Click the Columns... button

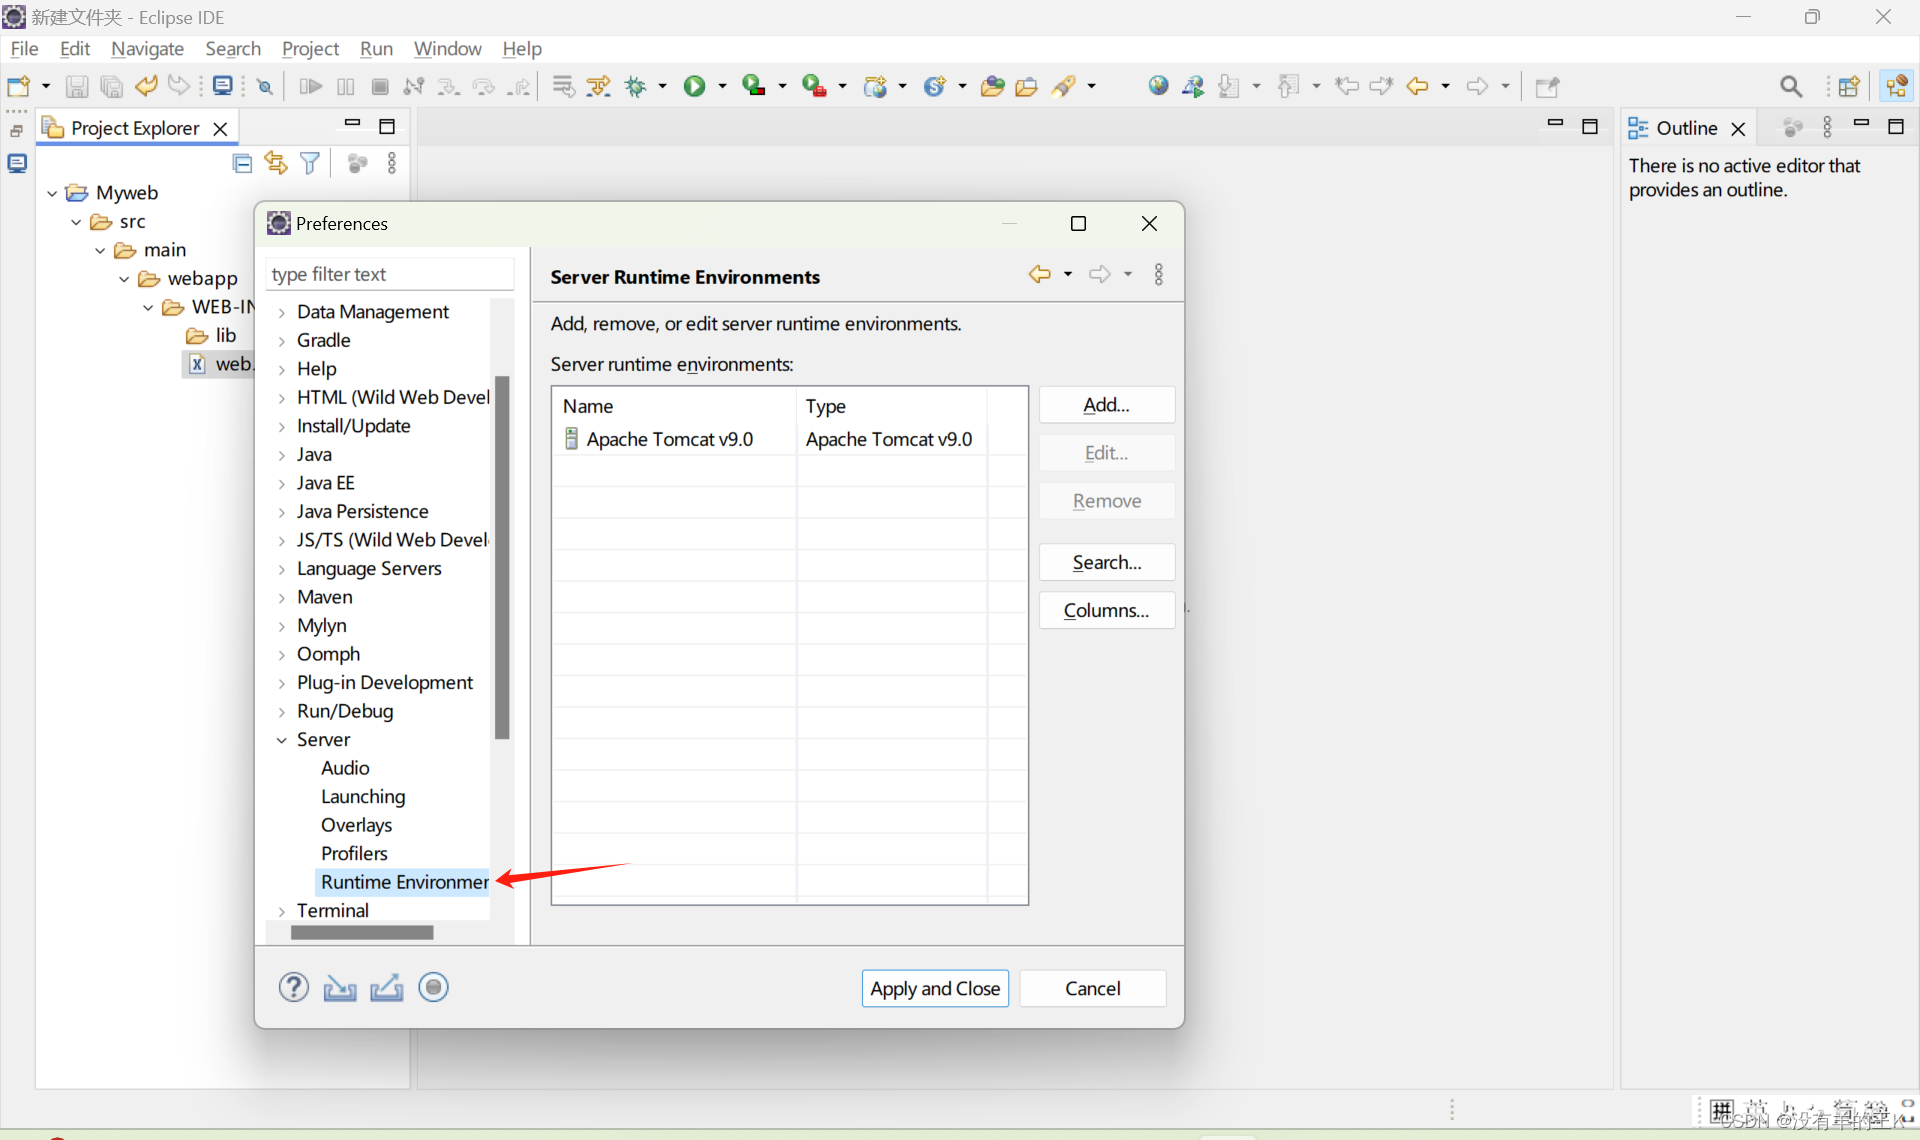(x=1106, y=610)
